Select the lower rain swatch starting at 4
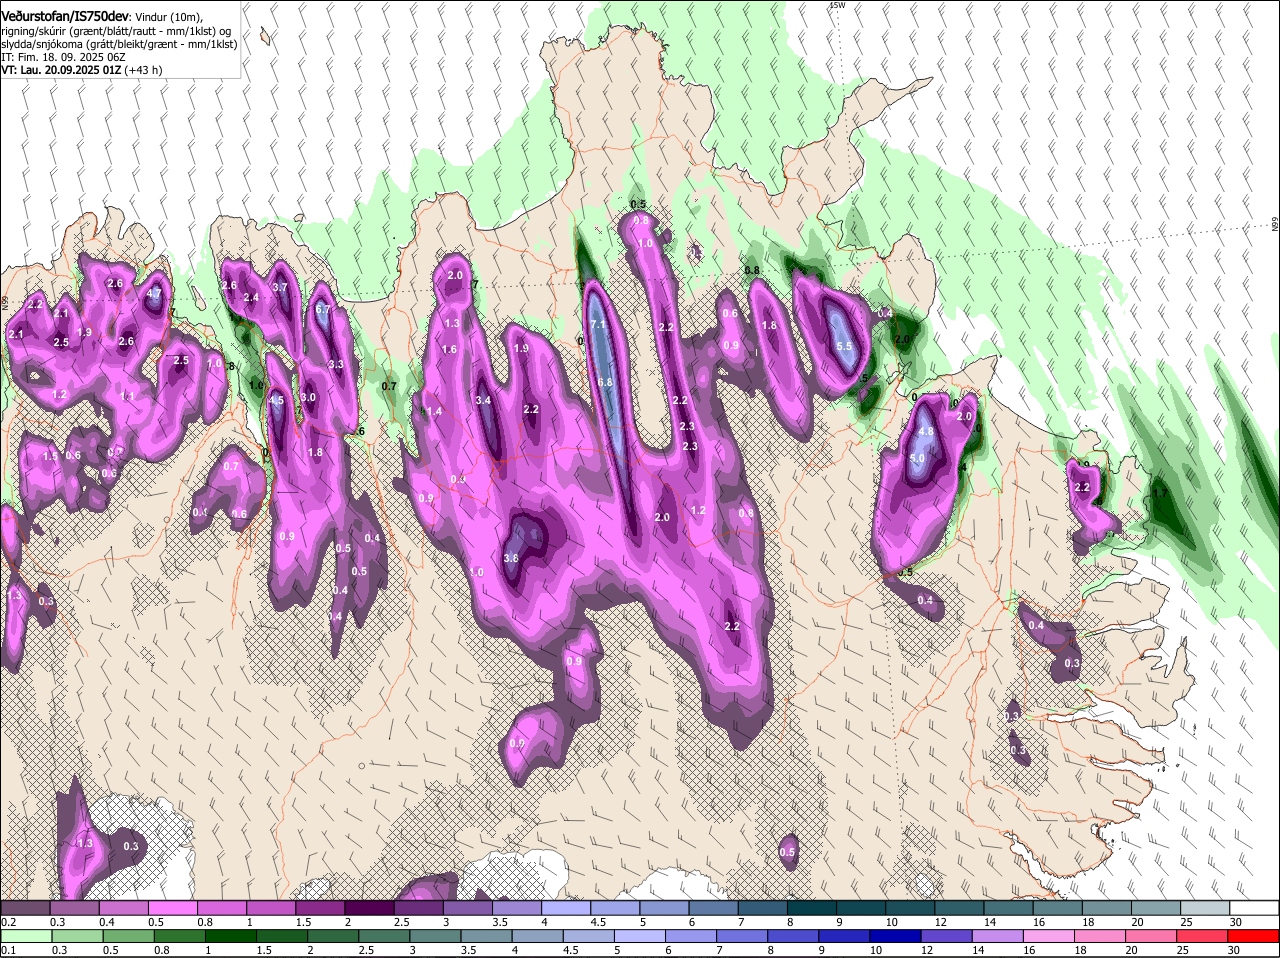Viewport: 1280px width, 958px height. (x=538, y=936)
